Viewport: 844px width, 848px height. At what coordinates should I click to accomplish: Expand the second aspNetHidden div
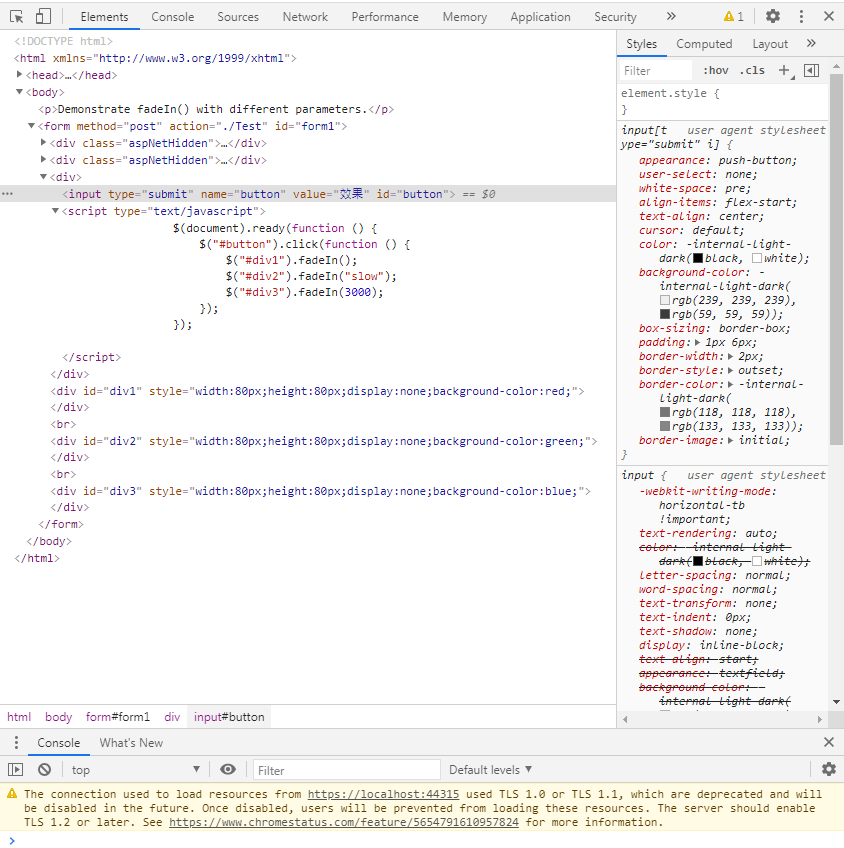pyautogui.click(x=44, y=159)
